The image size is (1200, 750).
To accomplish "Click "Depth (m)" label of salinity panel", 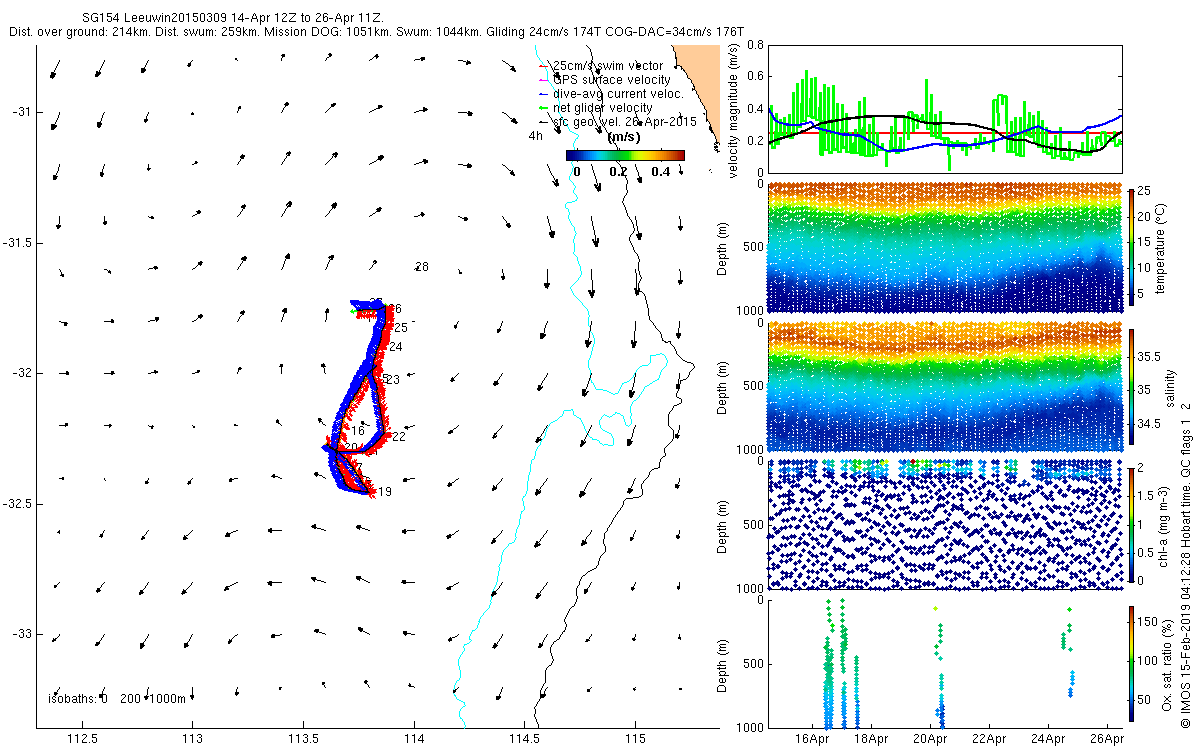I will pos(723,386).
